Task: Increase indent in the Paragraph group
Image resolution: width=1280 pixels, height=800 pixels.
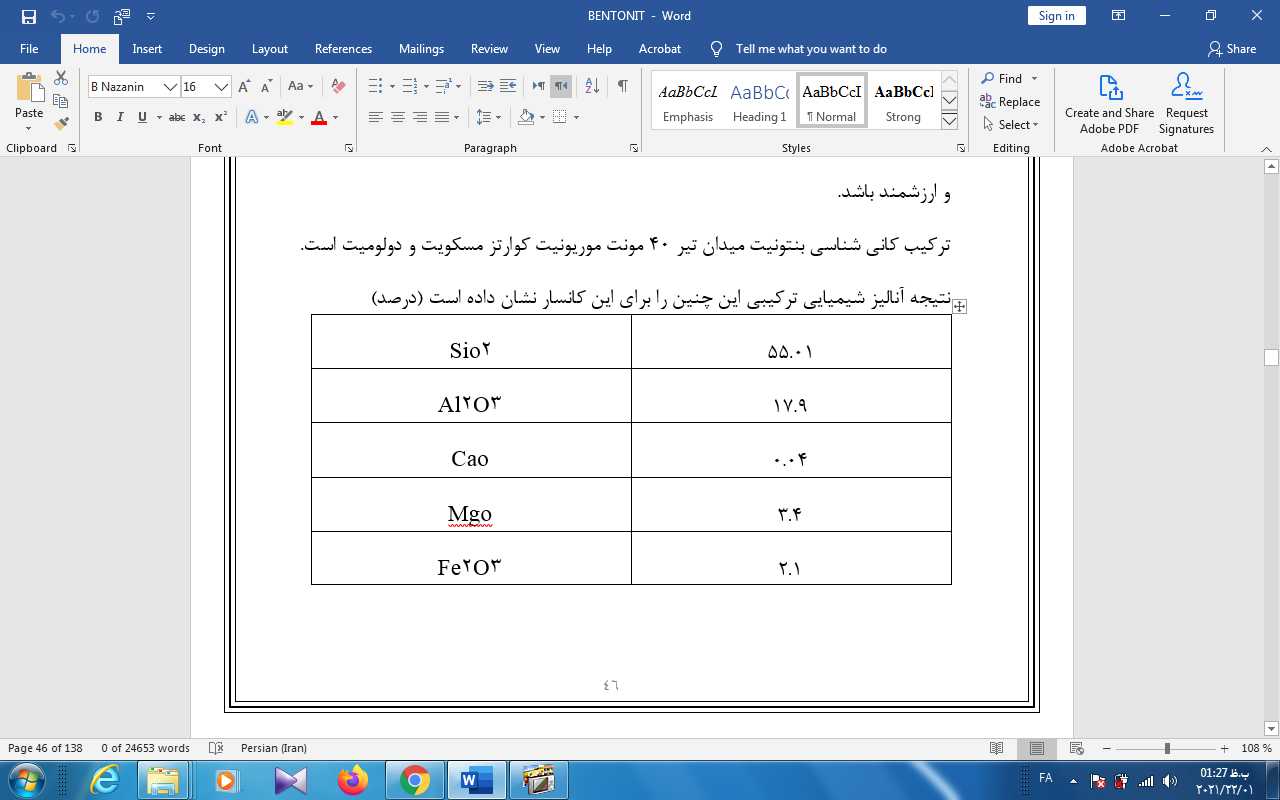Action: pyautogui.click(x=508, y=87)
